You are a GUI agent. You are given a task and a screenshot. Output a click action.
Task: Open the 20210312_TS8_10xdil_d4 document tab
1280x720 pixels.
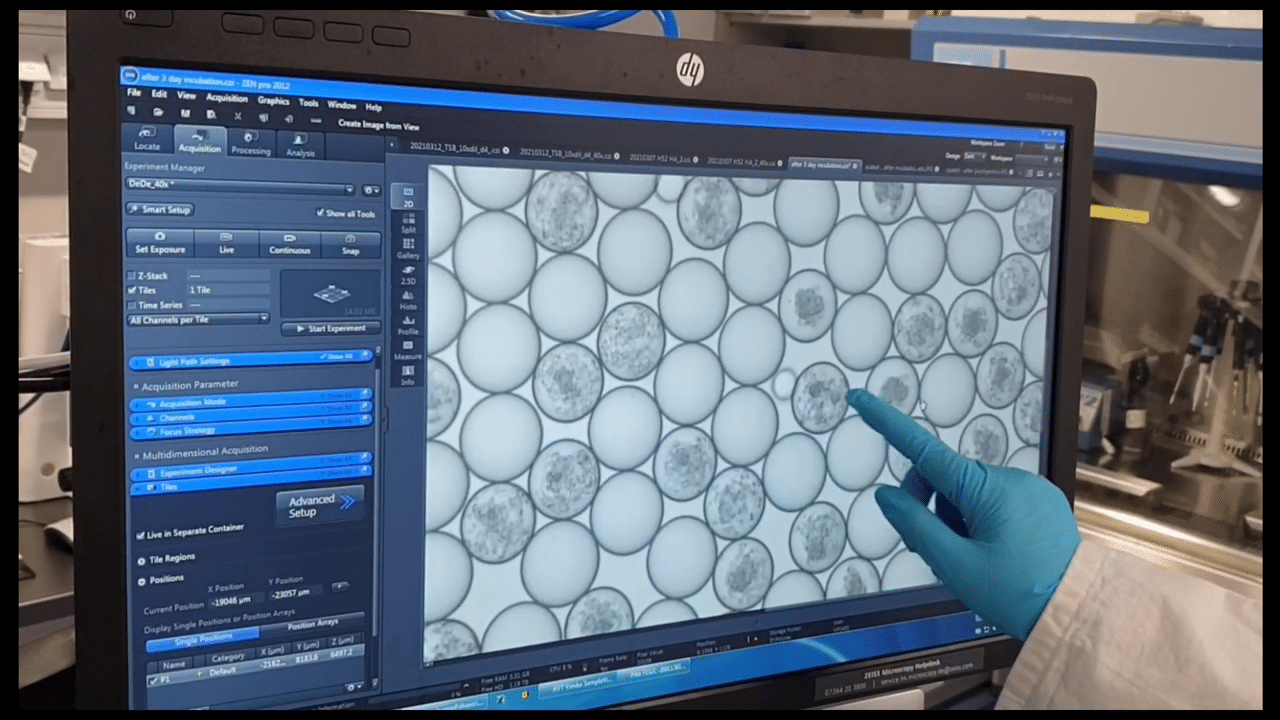pos(455,147)
